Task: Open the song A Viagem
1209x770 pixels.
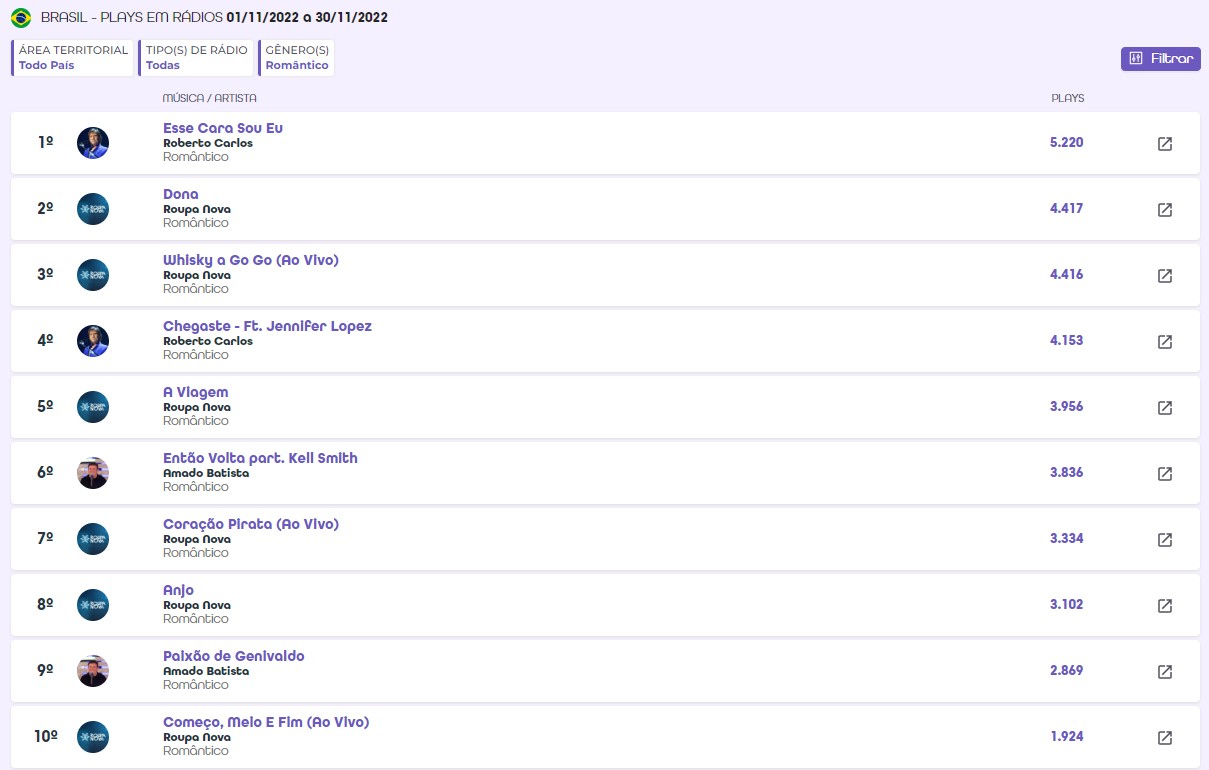Action: [x=196, y=392]
